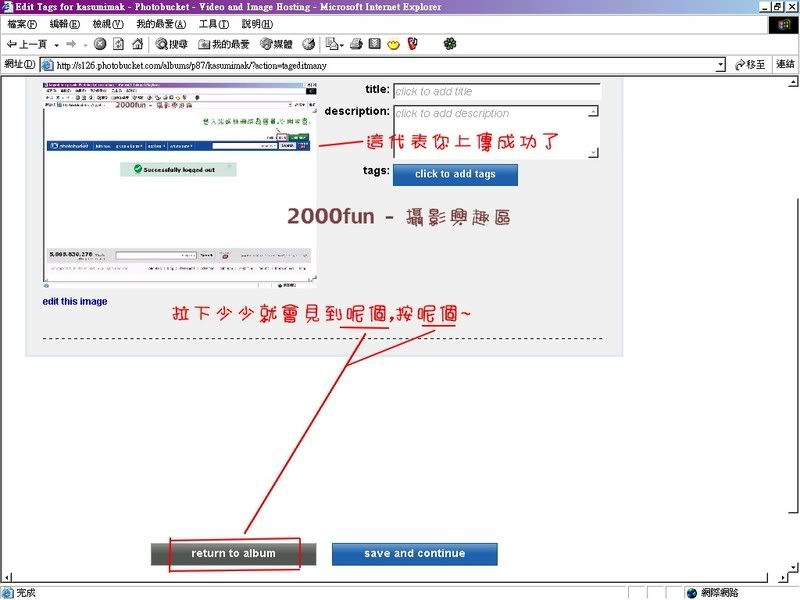The width and height of the screenshot is (800, 600).
Task: Go to the Home page icon
Action: tap(137, 44)
